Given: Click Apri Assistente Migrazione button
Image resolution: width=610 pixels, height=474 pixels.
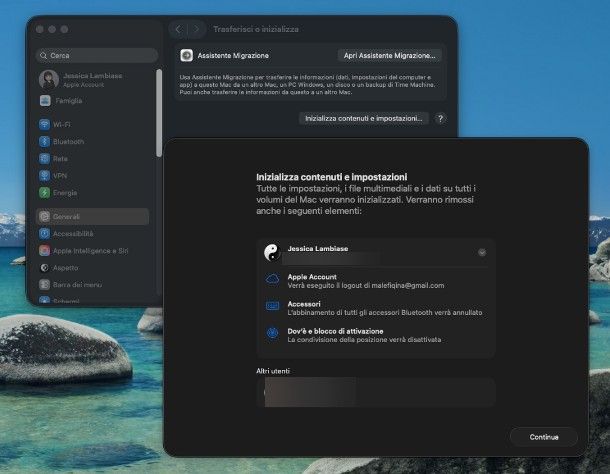Looking at the screenshot, I should coord(389,56).
